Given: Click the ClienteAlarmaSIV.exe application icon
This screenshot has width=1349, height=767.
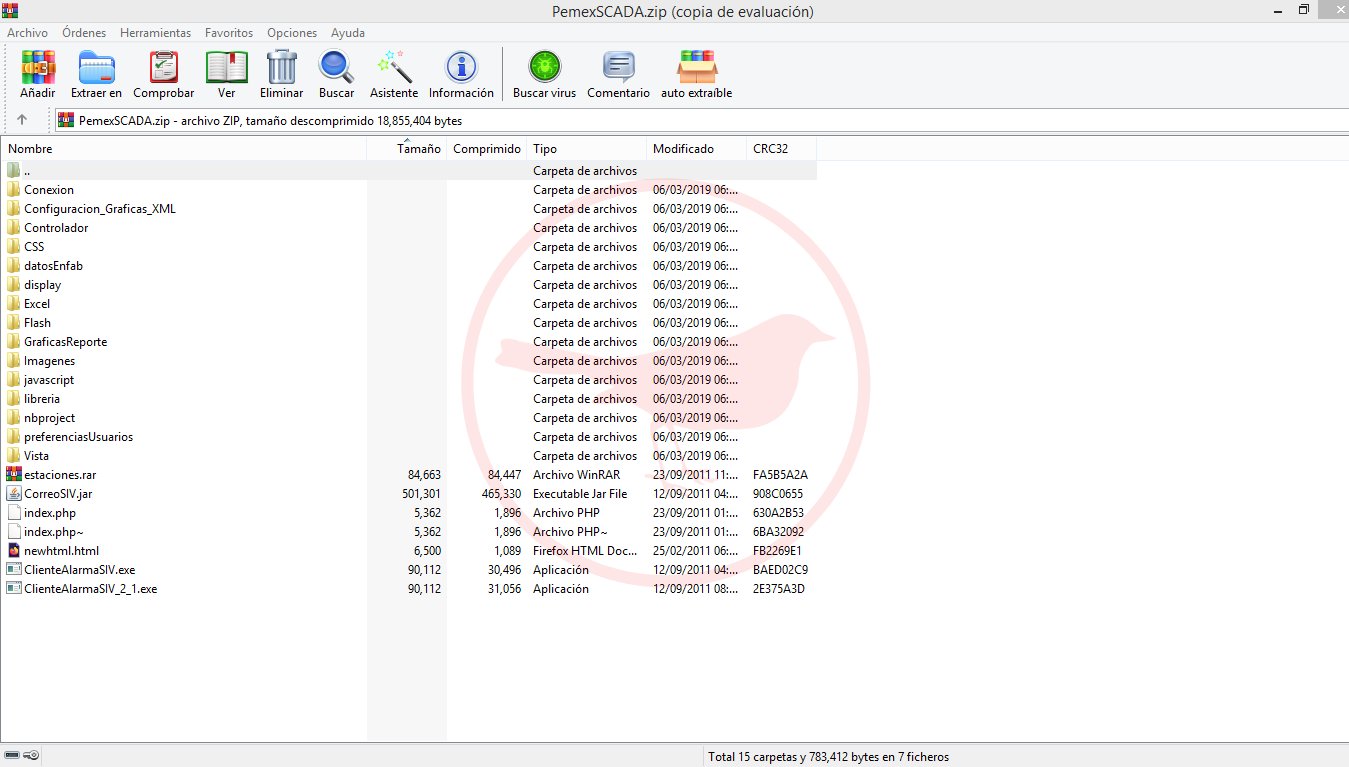Looking at the screenshot, I should pyautogui.click(x=13, y=569).
